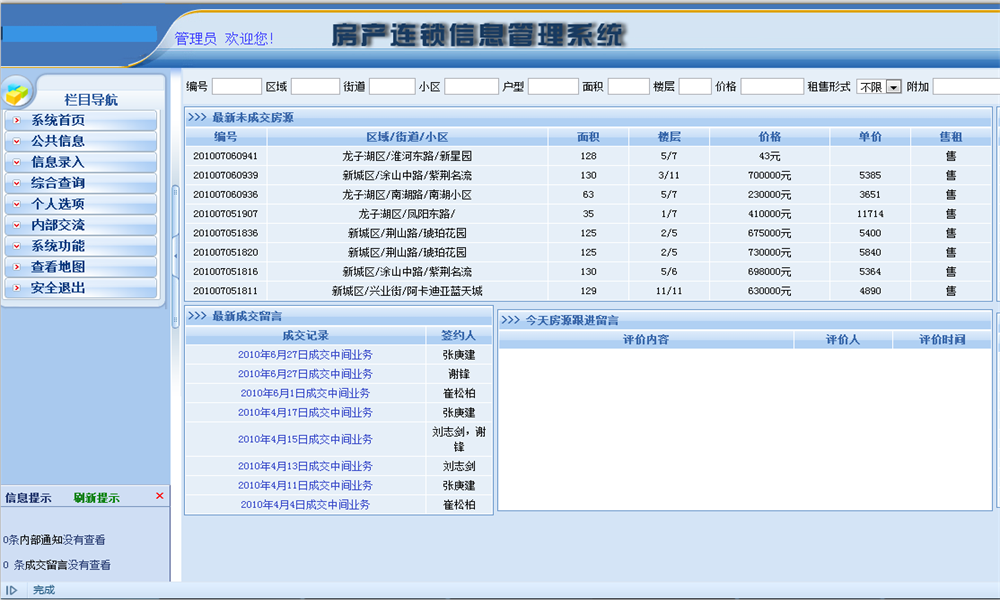Viewport: 1000px width, 600px height.
Task: Open 2010年4月15日成交中间业务 record
Action: pyautogui.click(x=305, y=439)
